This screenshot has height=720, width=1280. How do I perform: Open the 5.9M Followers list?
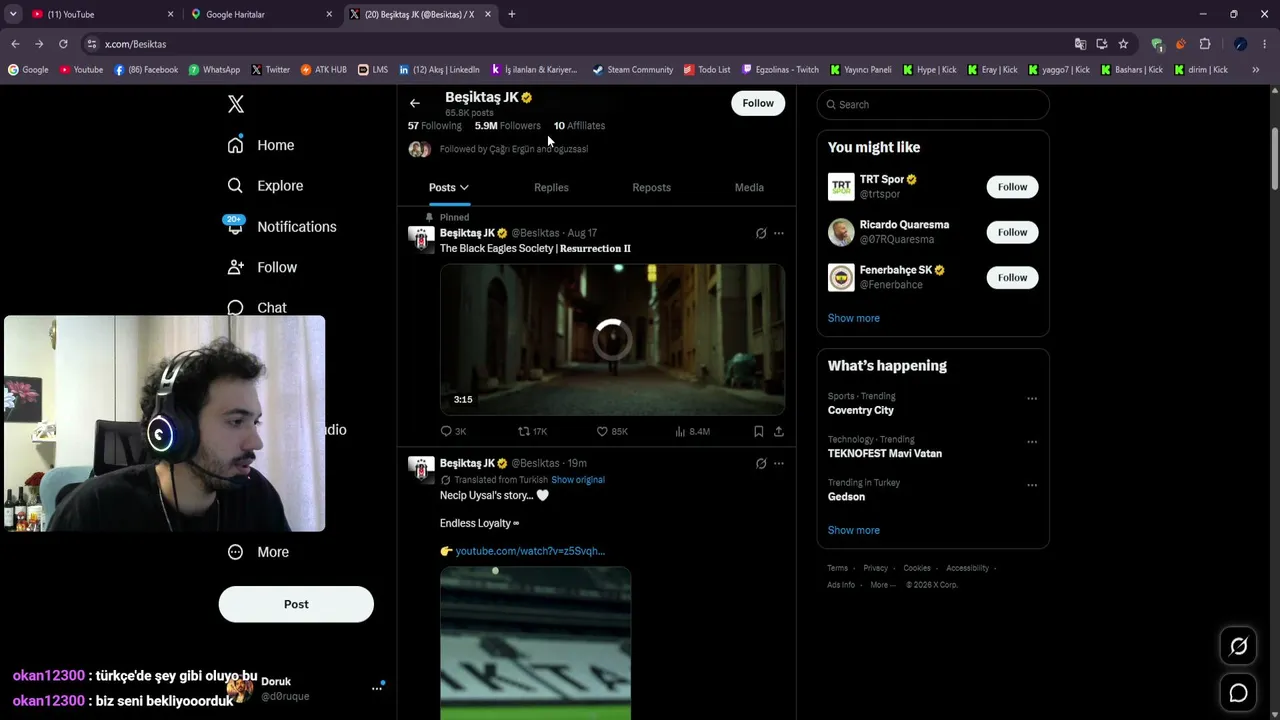click(x=507, y=126)
